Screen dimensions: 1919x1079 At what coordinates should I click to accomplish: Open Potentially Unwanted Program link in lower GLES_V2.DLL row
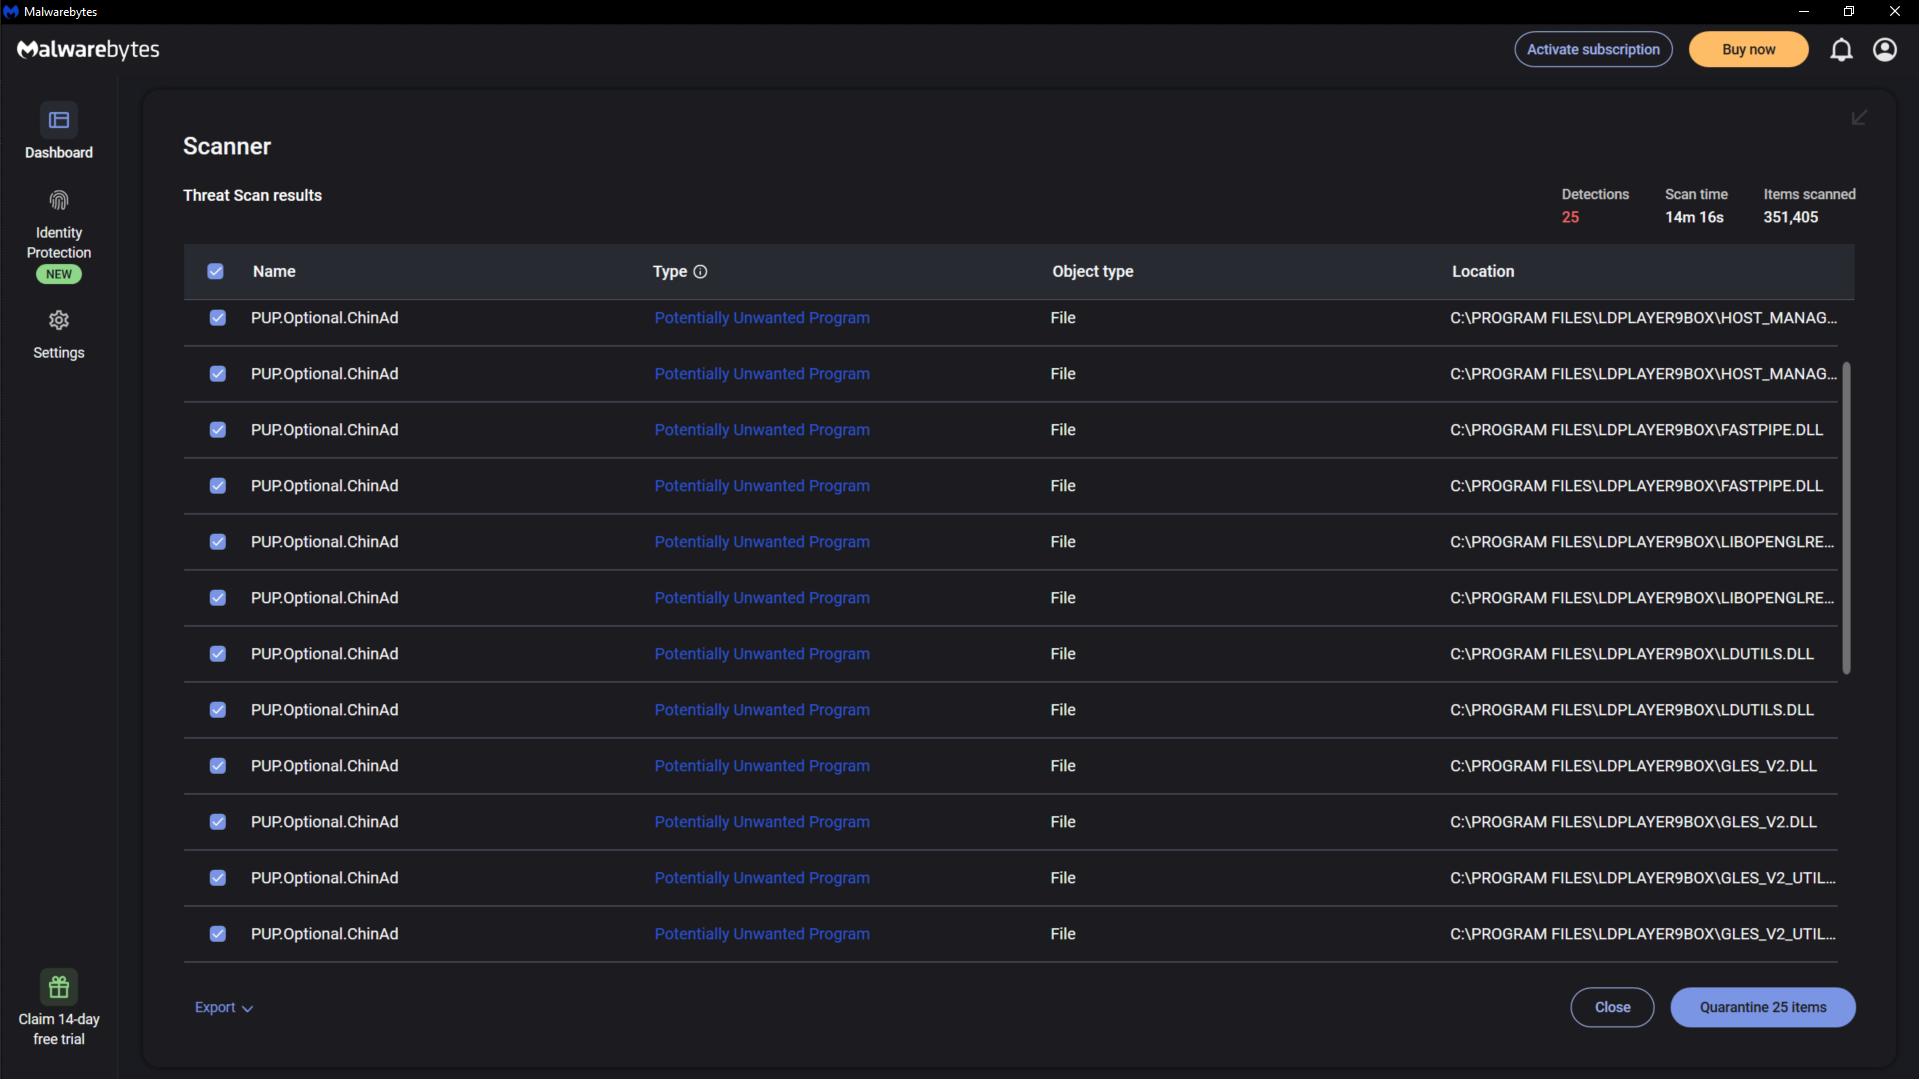click(x=762, y=822)
